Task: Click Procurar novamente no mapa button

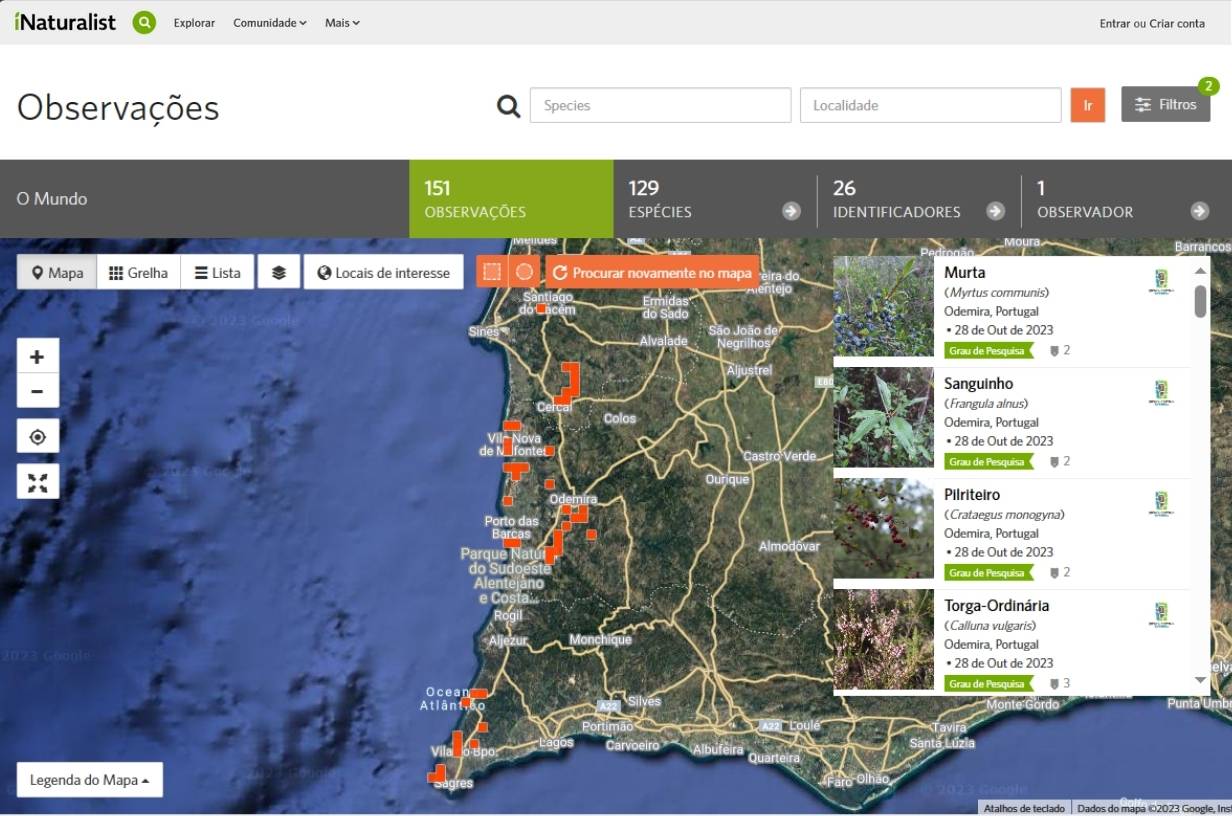Action: pyautogui.click(x=652, y=272)
